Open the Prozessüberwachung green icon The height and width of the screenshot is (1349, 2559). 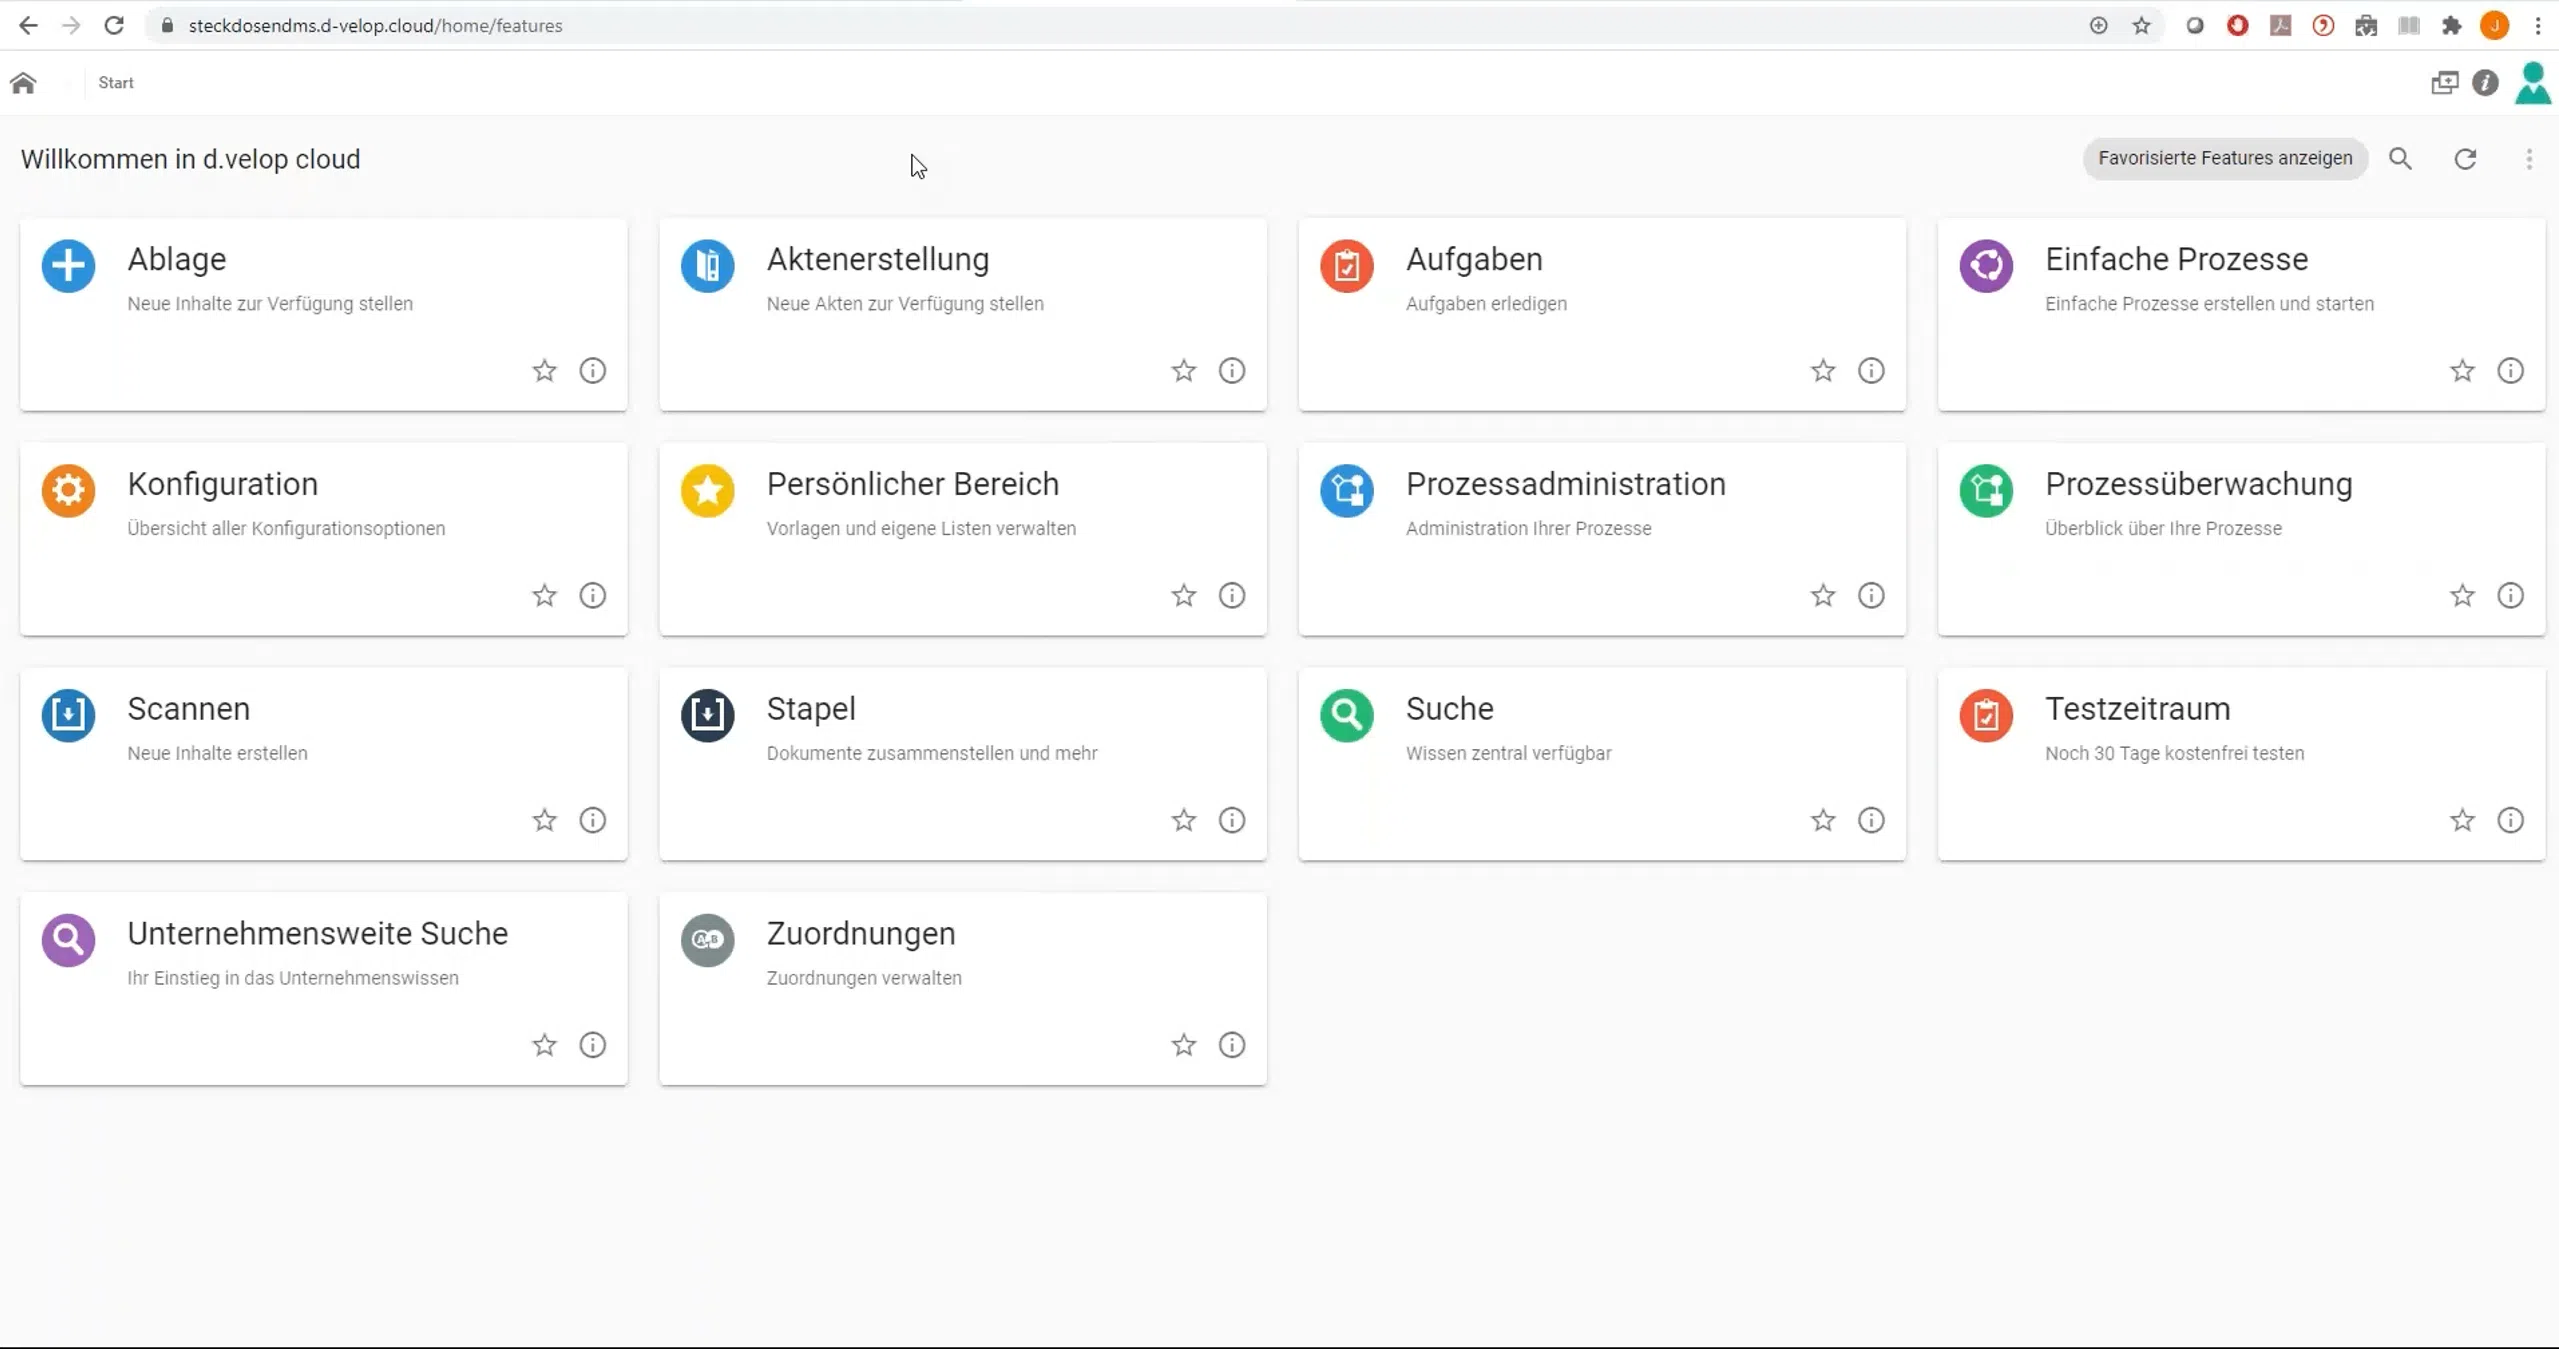pos(1986,491)
